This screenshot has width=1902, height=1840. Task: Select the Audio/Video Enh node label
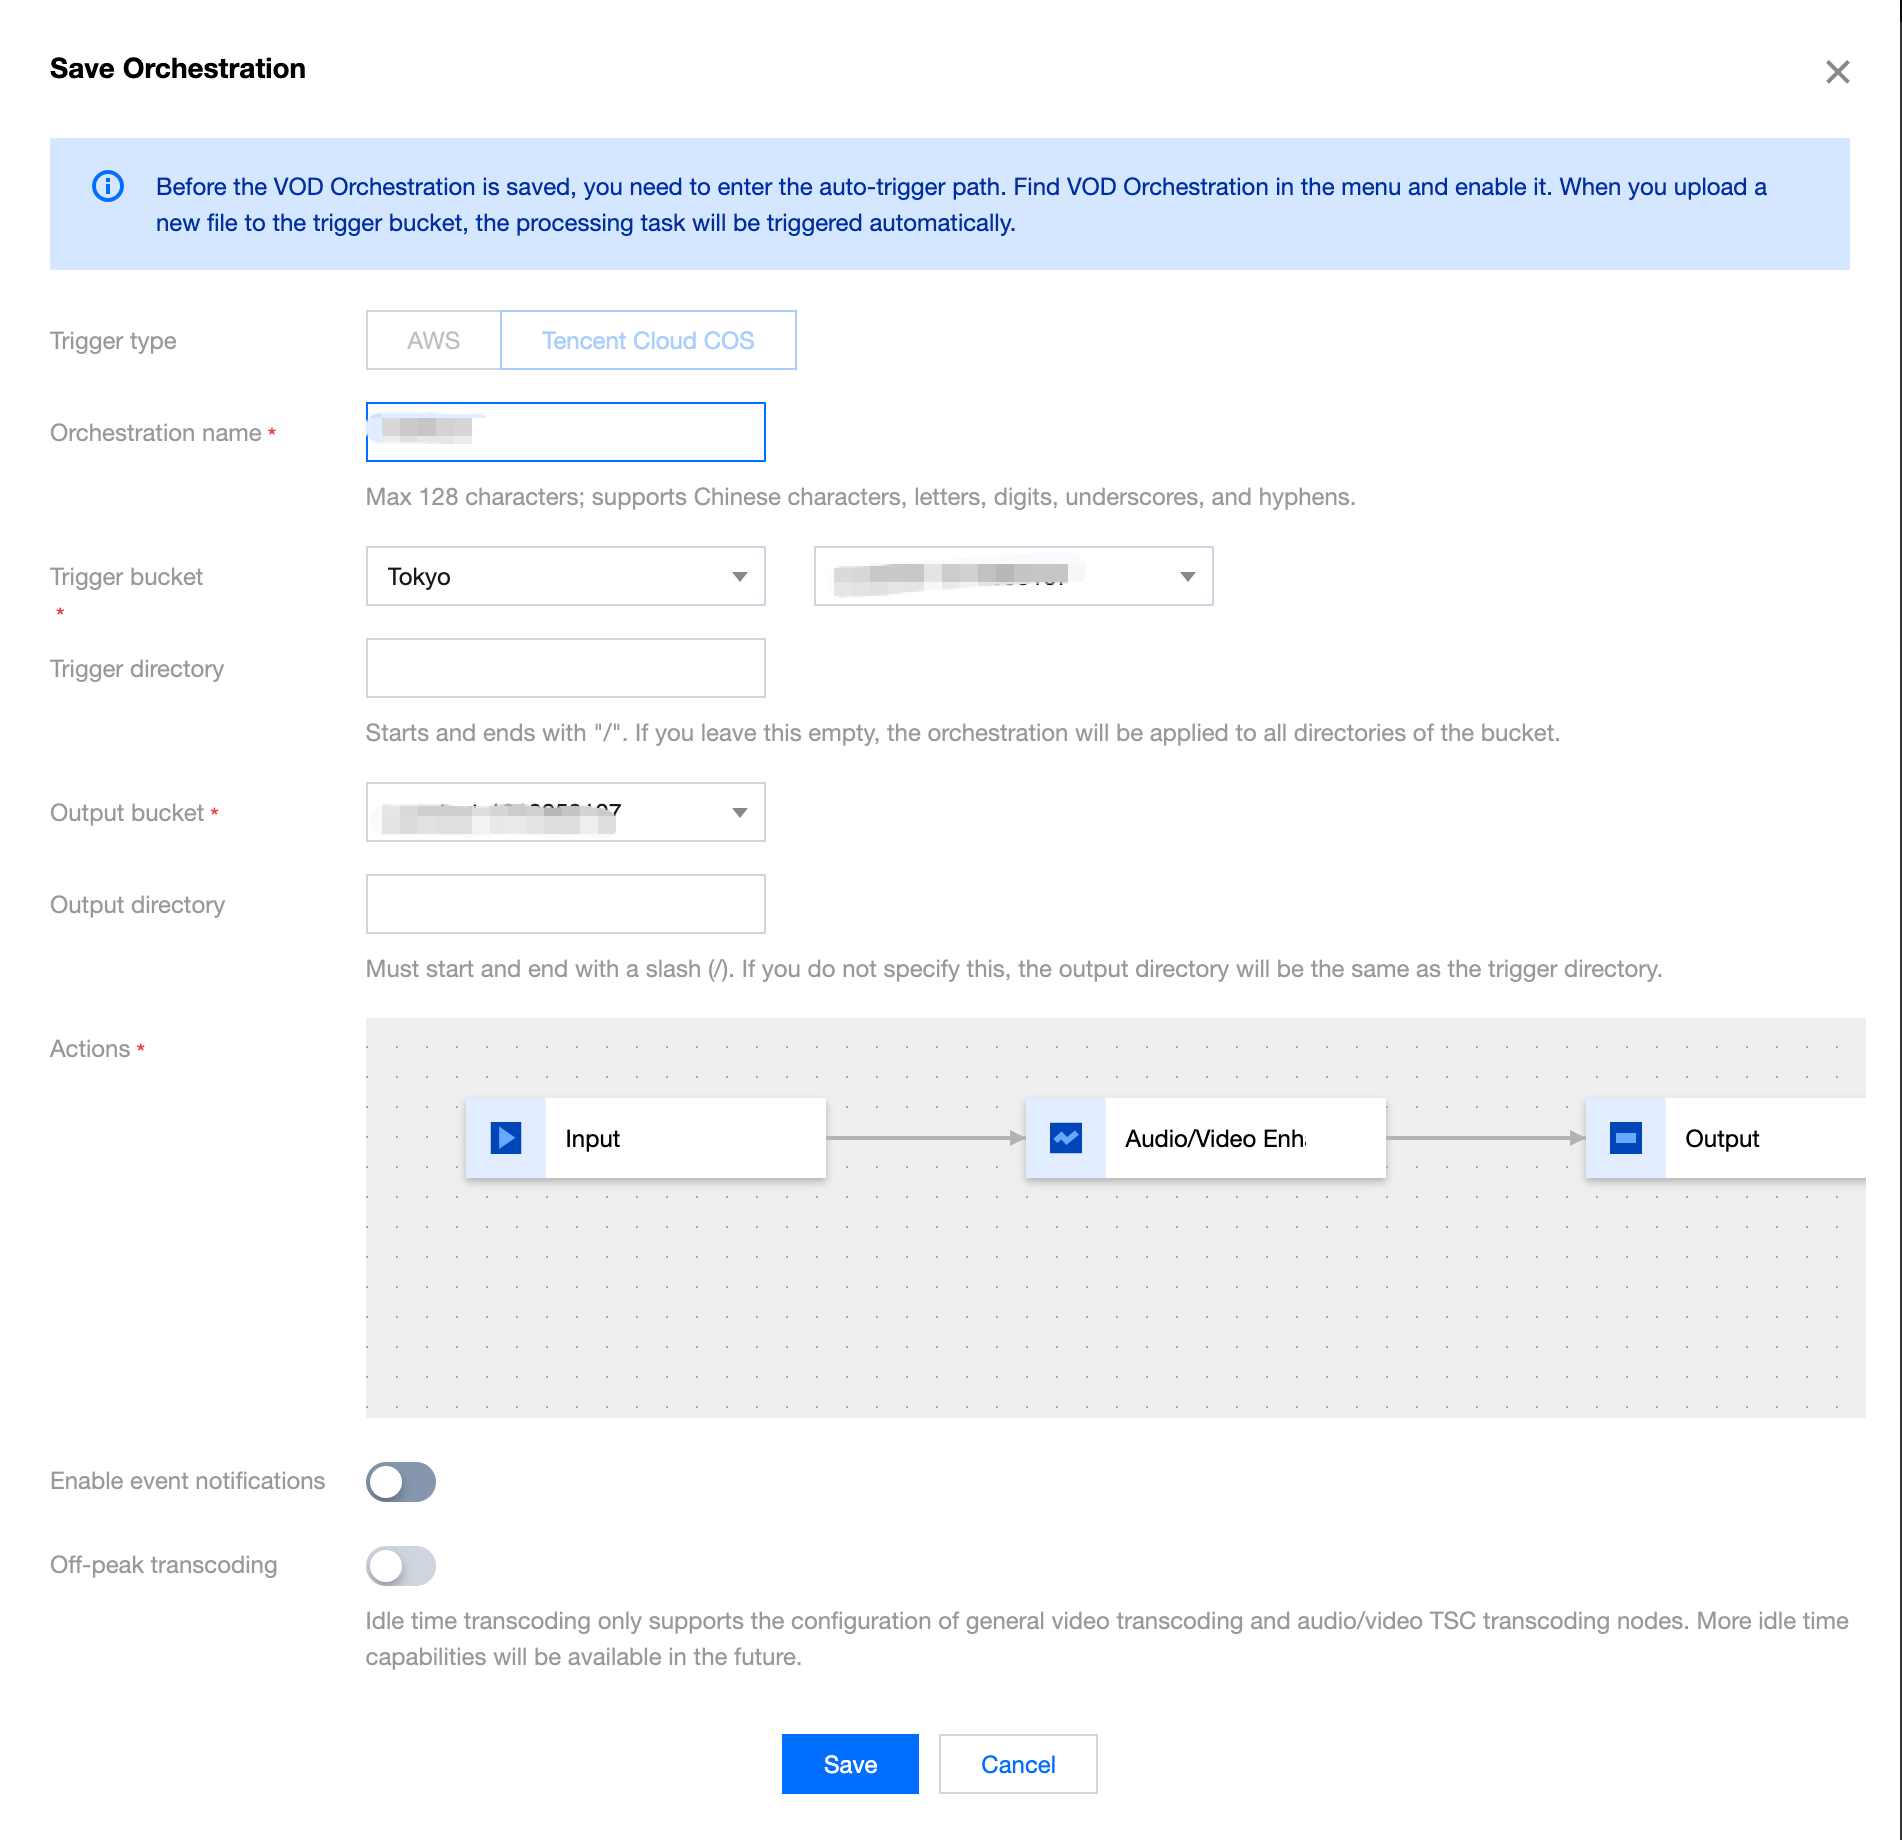coord(1215,1139)
